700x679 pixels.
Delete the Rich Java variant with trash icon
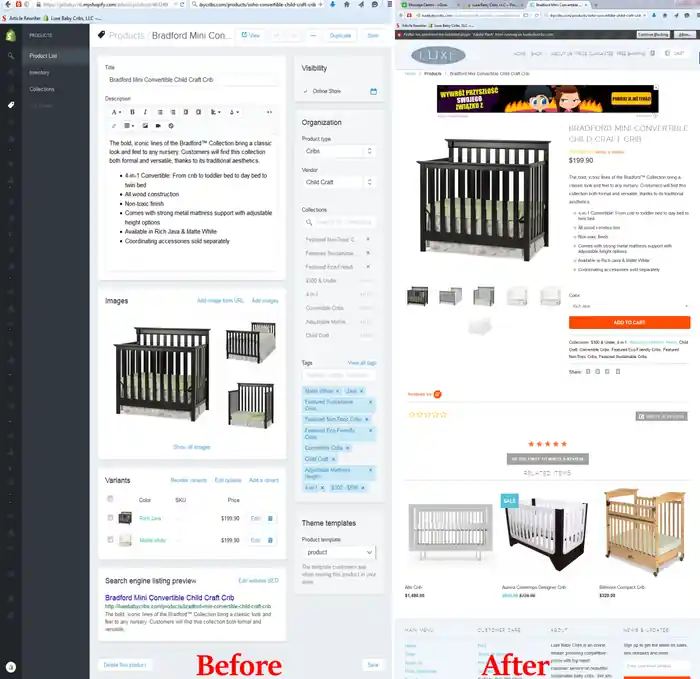270,518
